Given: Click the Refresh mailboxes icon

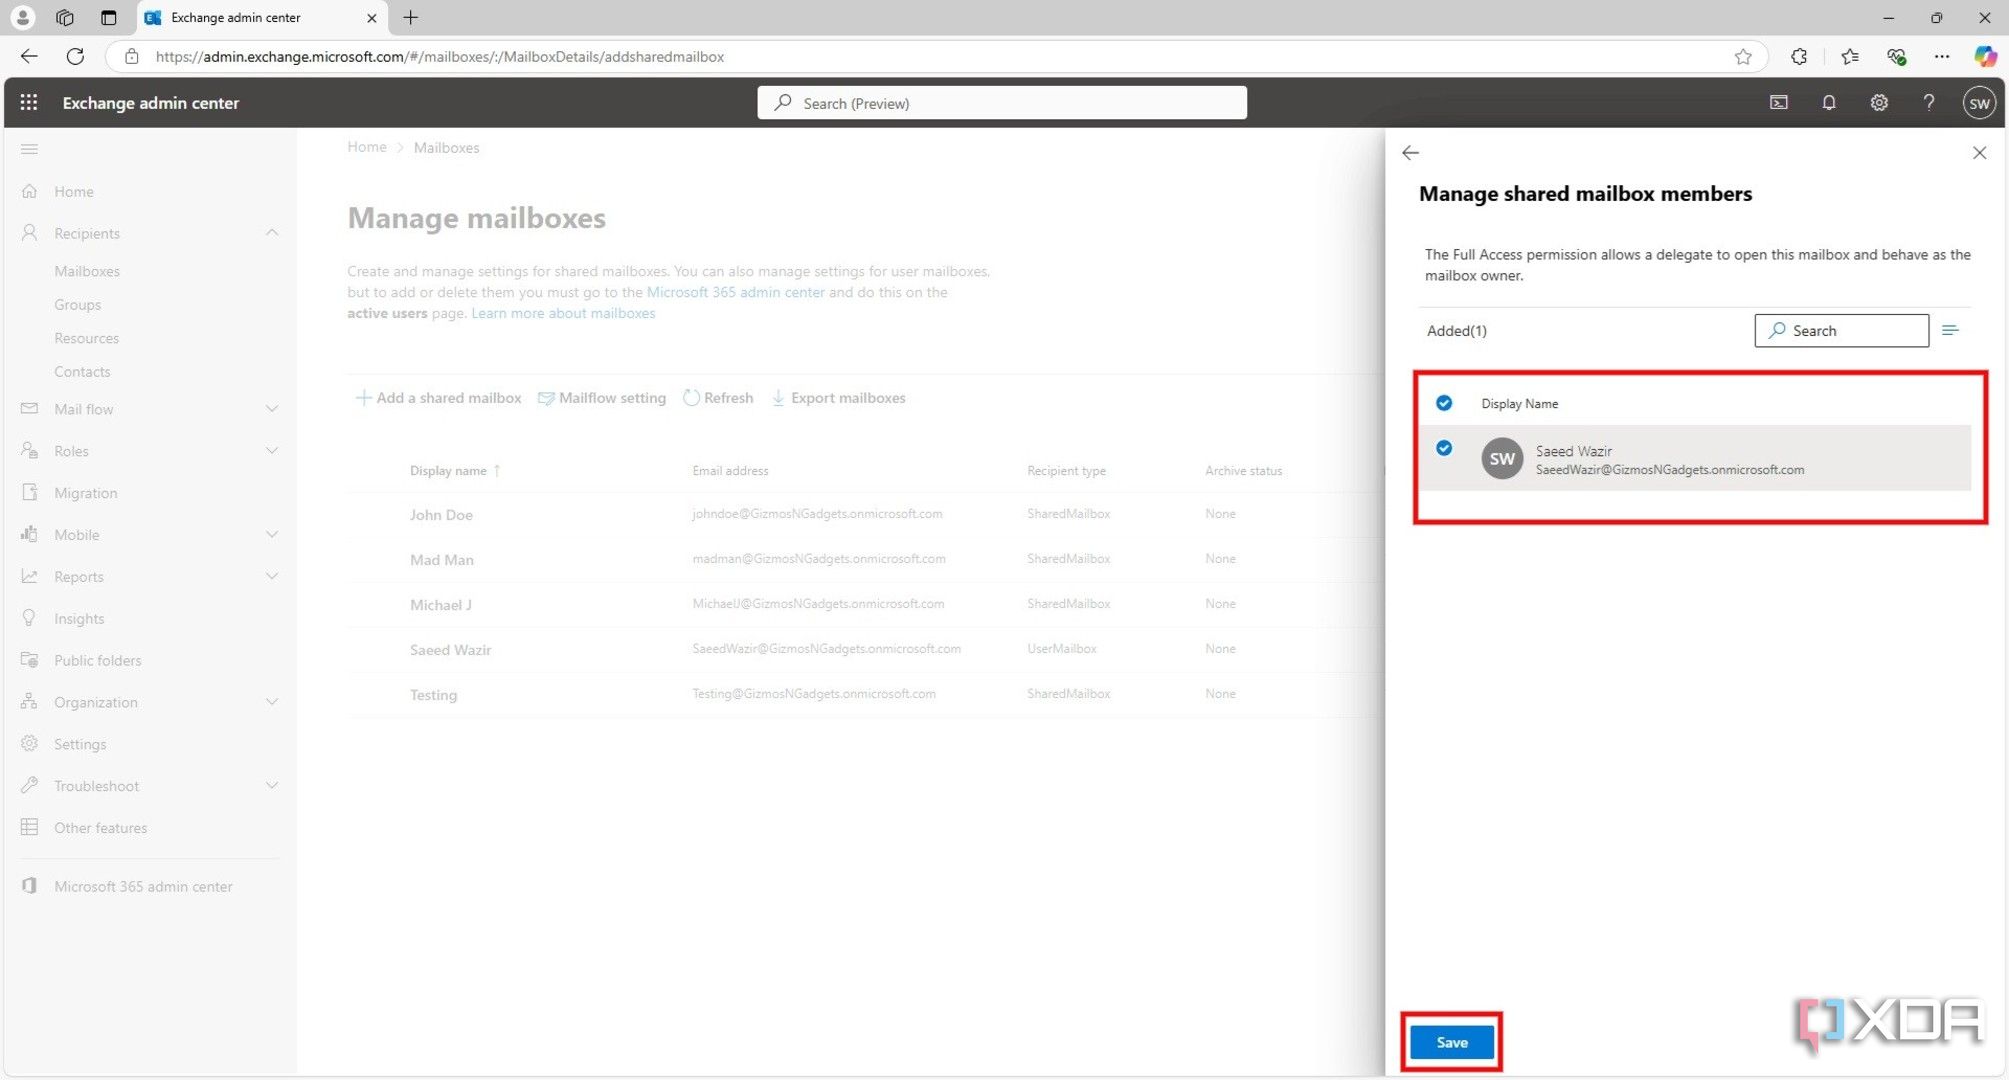Looking at the screenshot, I should [689, 396].
